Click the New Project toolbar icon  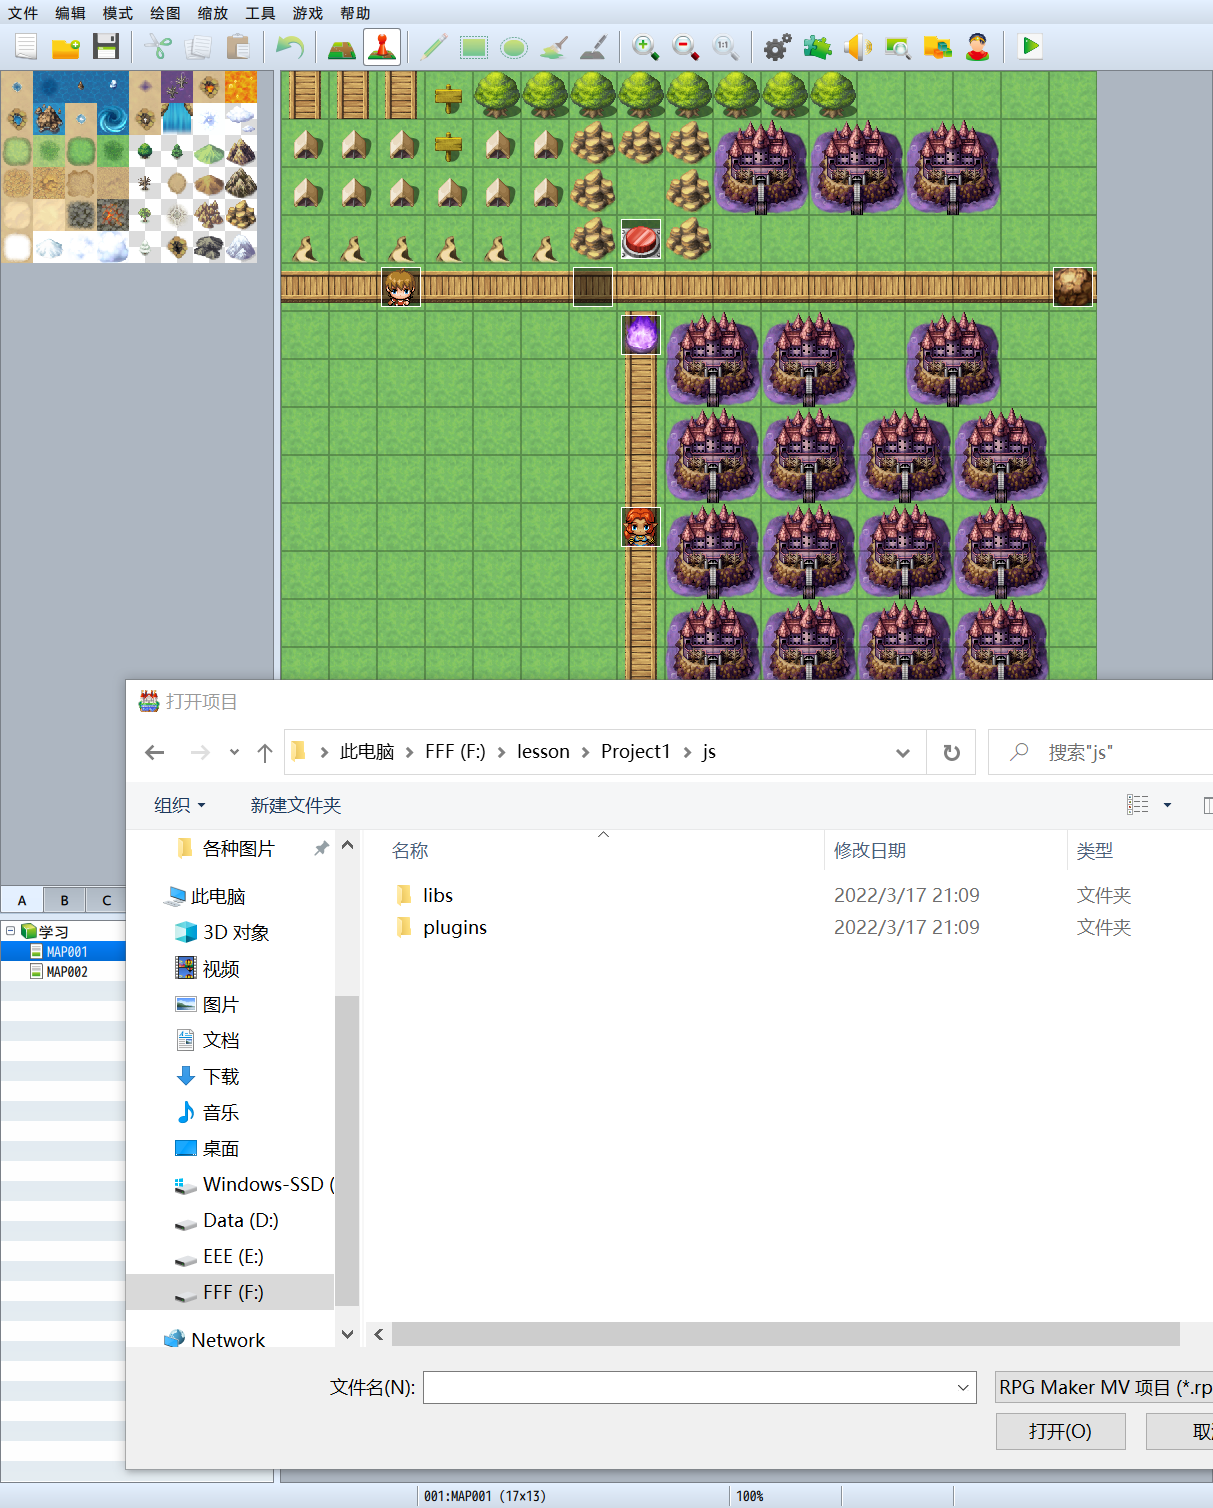tap(26, 46)
